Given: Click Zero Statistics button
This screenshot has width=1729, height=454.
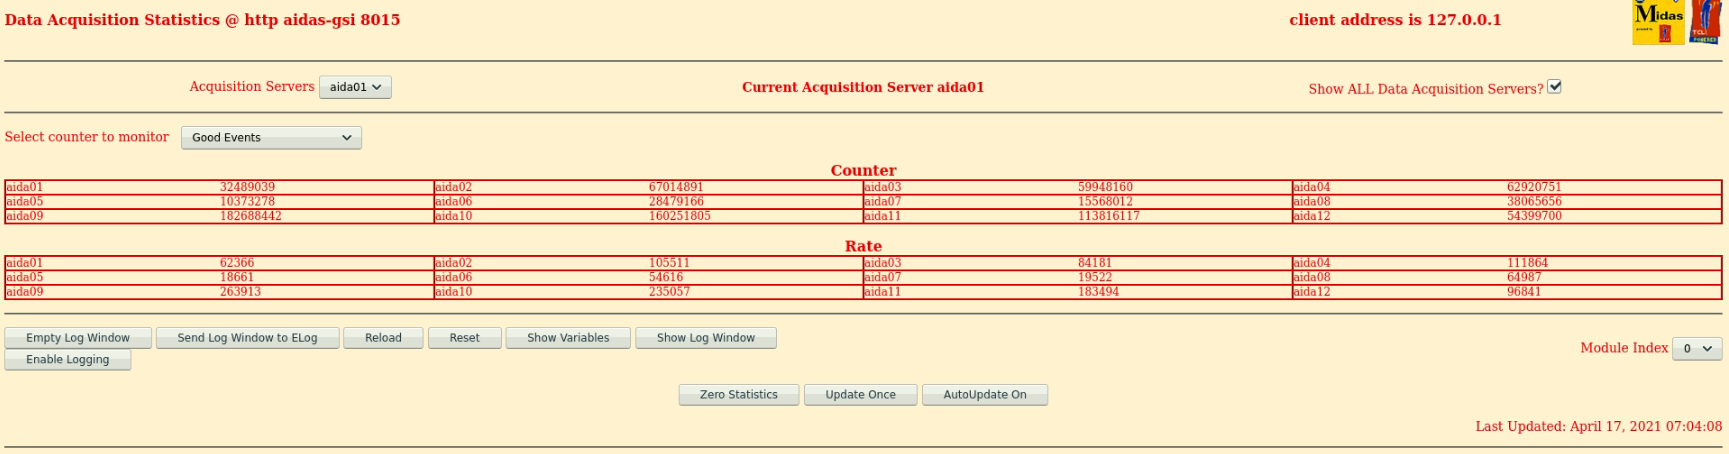Looking at the screenshot, I should (739, 395).
